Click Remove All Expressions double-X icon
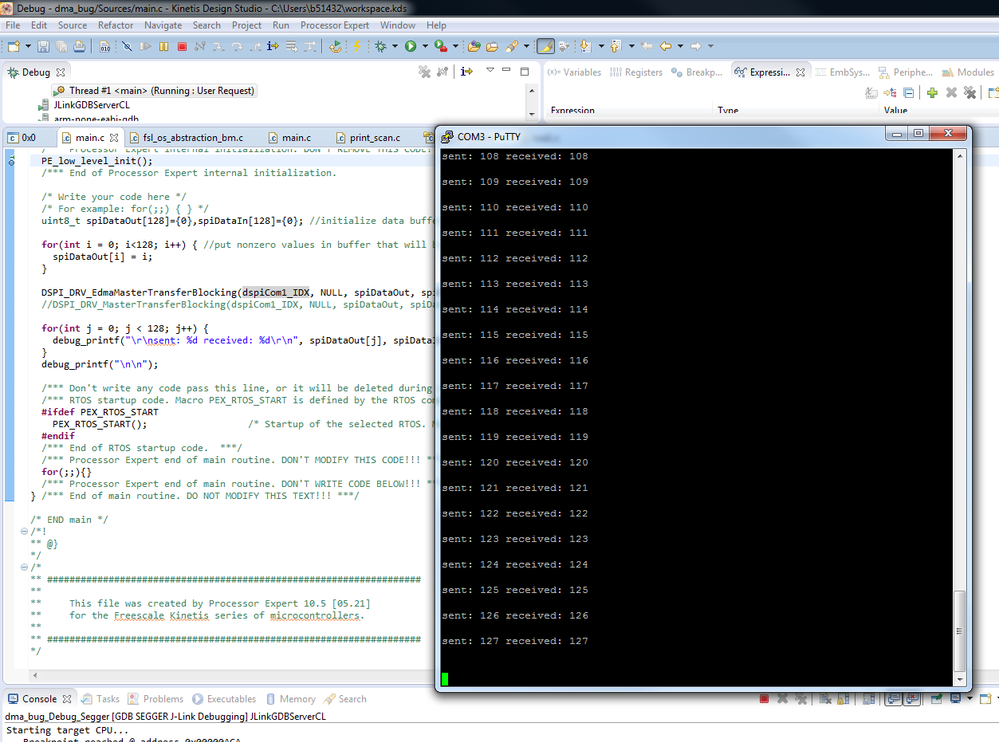The image size is (999, 742). [x=970, y=93]
